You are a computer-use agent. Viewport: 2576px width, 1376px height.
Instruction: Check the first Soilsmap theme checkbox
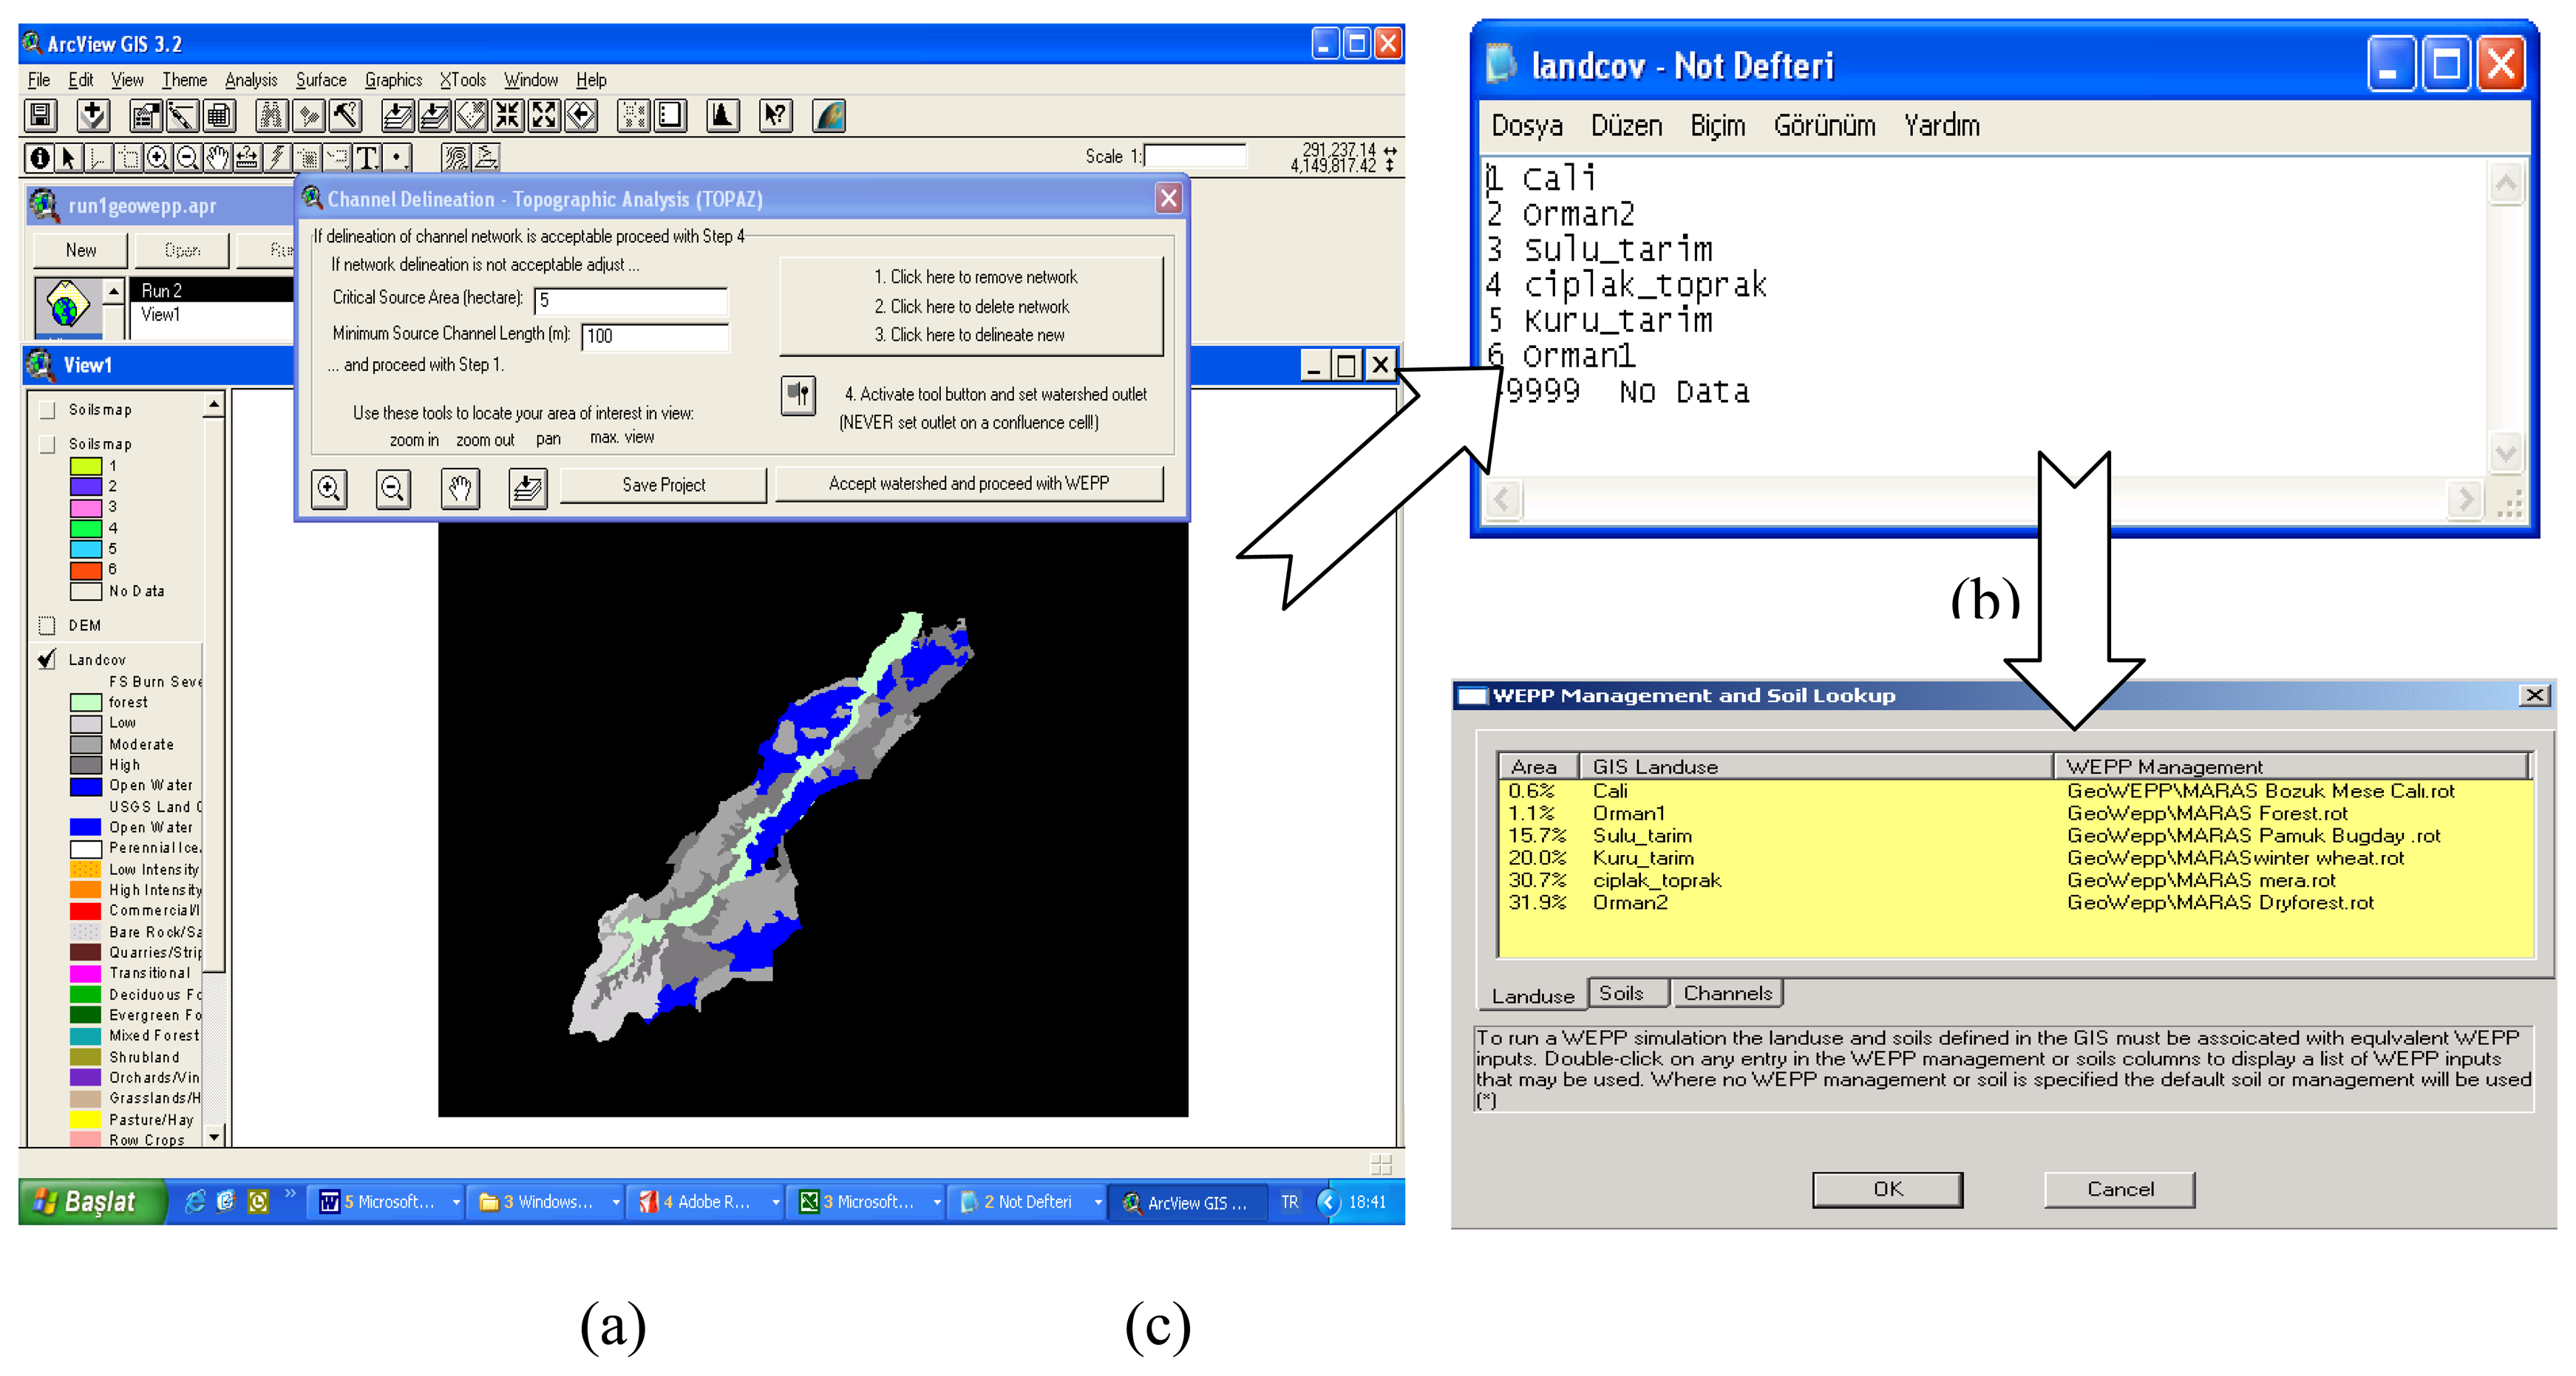pos(46,410)
